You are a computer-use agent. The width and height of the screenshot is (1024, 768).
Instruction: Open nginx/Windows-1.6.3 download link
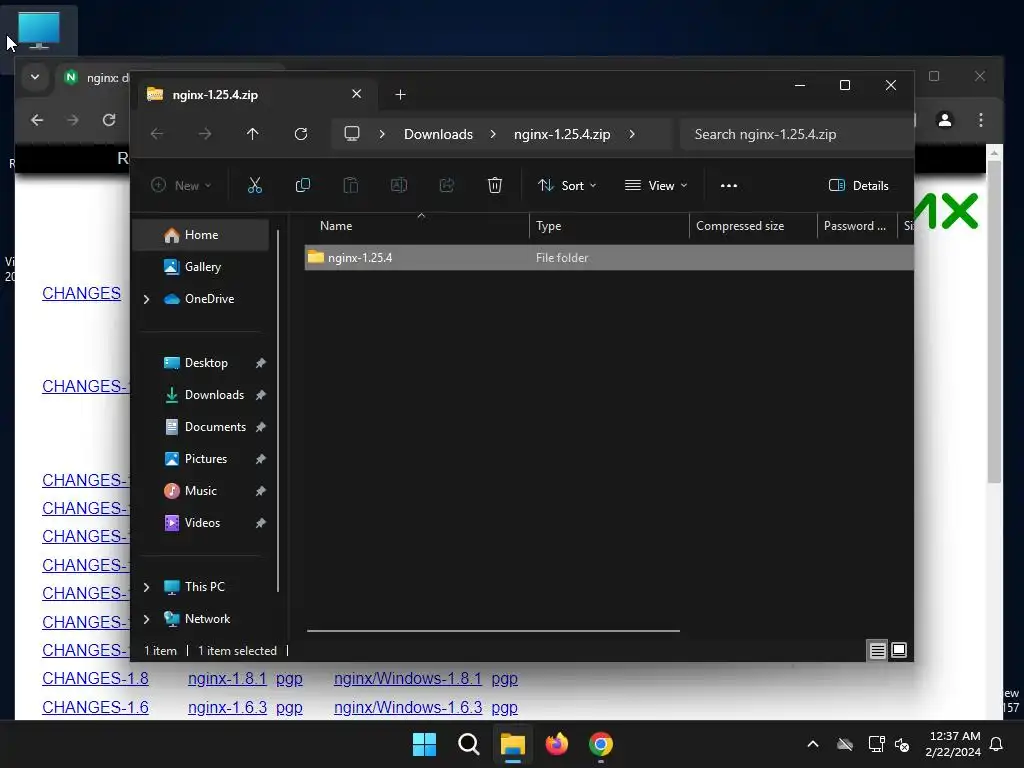[408, 707]
